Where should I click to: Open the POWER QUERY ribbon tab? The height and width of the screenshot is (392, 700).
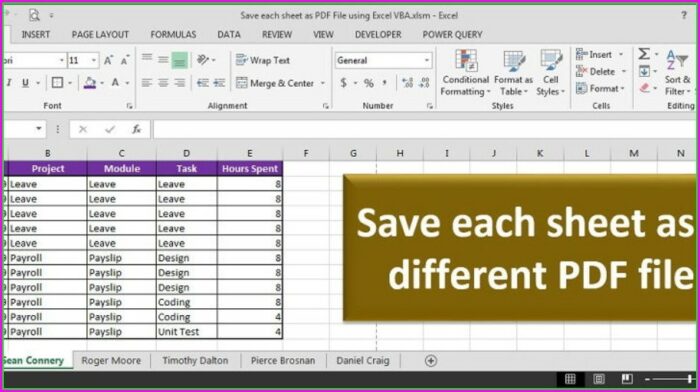coord(452,34)
